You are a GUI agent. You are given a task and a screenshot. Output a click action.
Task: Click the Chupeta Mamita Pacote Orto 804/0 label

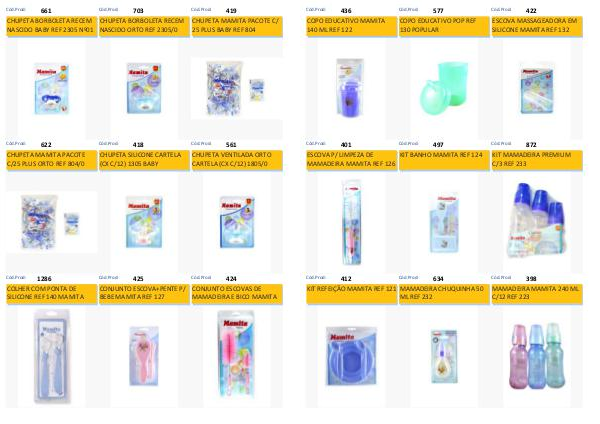pyautogui.click(x=51, y=159)
